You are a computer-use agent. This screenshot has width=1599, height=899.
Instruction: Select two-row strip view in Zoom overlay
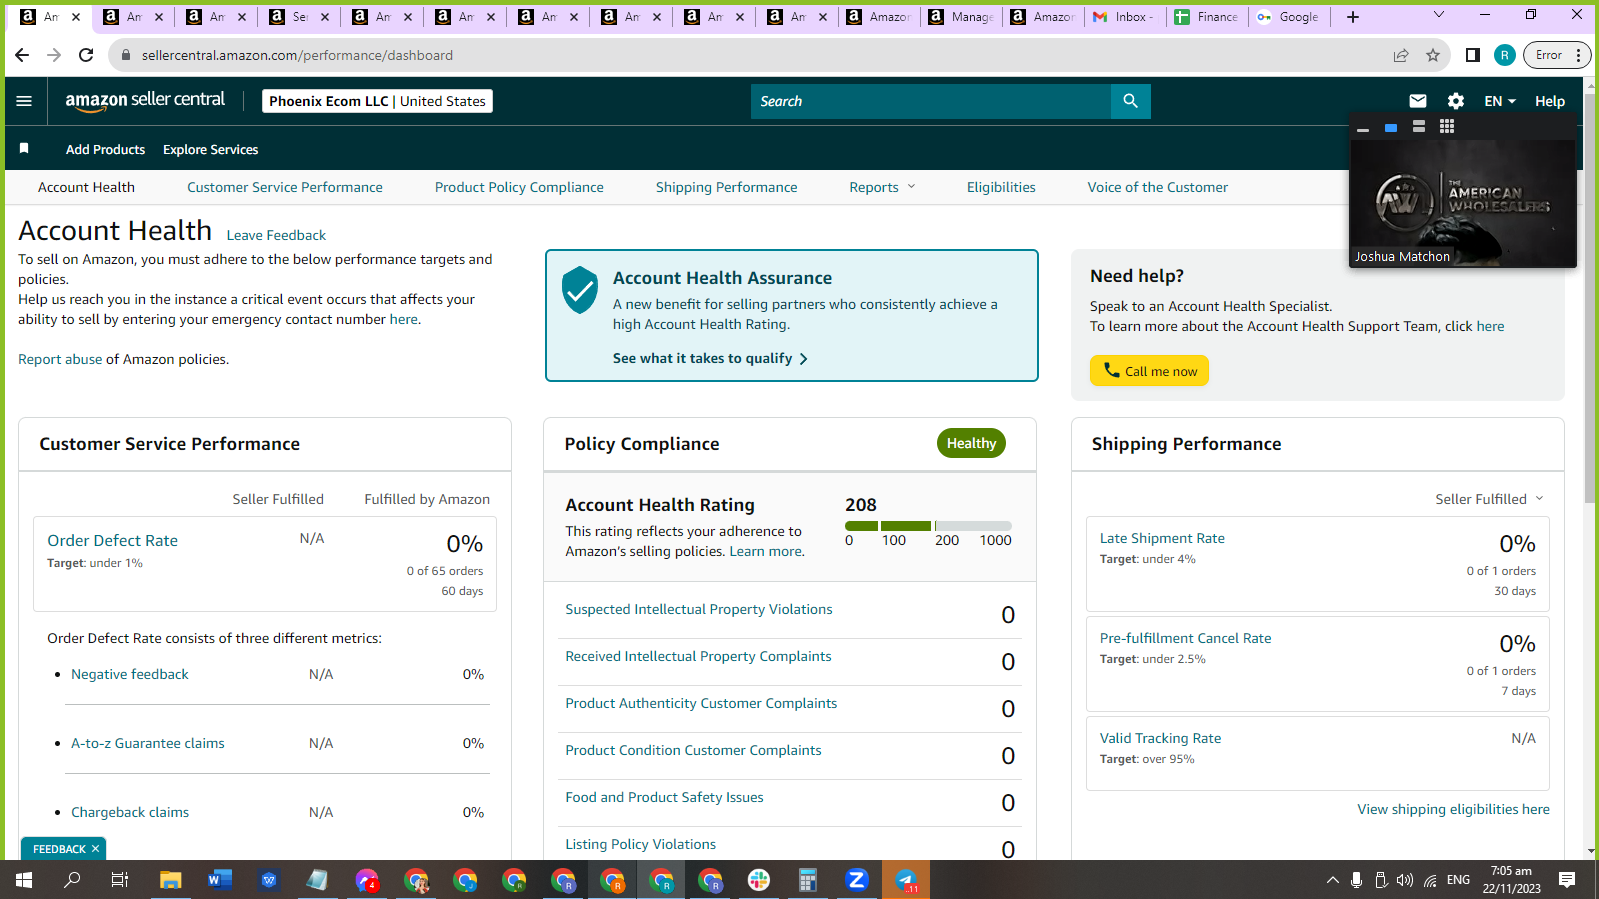(x=1418, y=127)
